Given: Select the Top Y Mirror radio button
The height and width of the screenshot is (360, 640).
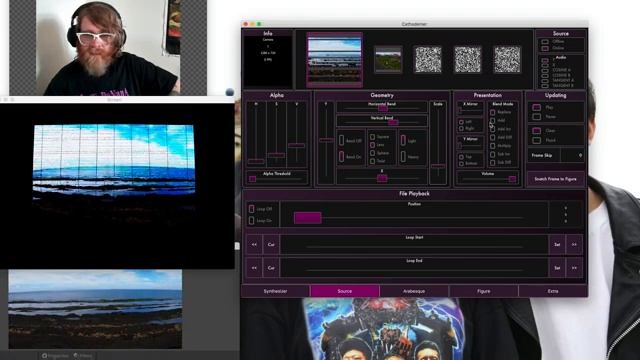Looking at the screenshot, I should click(x=461, y=157).
